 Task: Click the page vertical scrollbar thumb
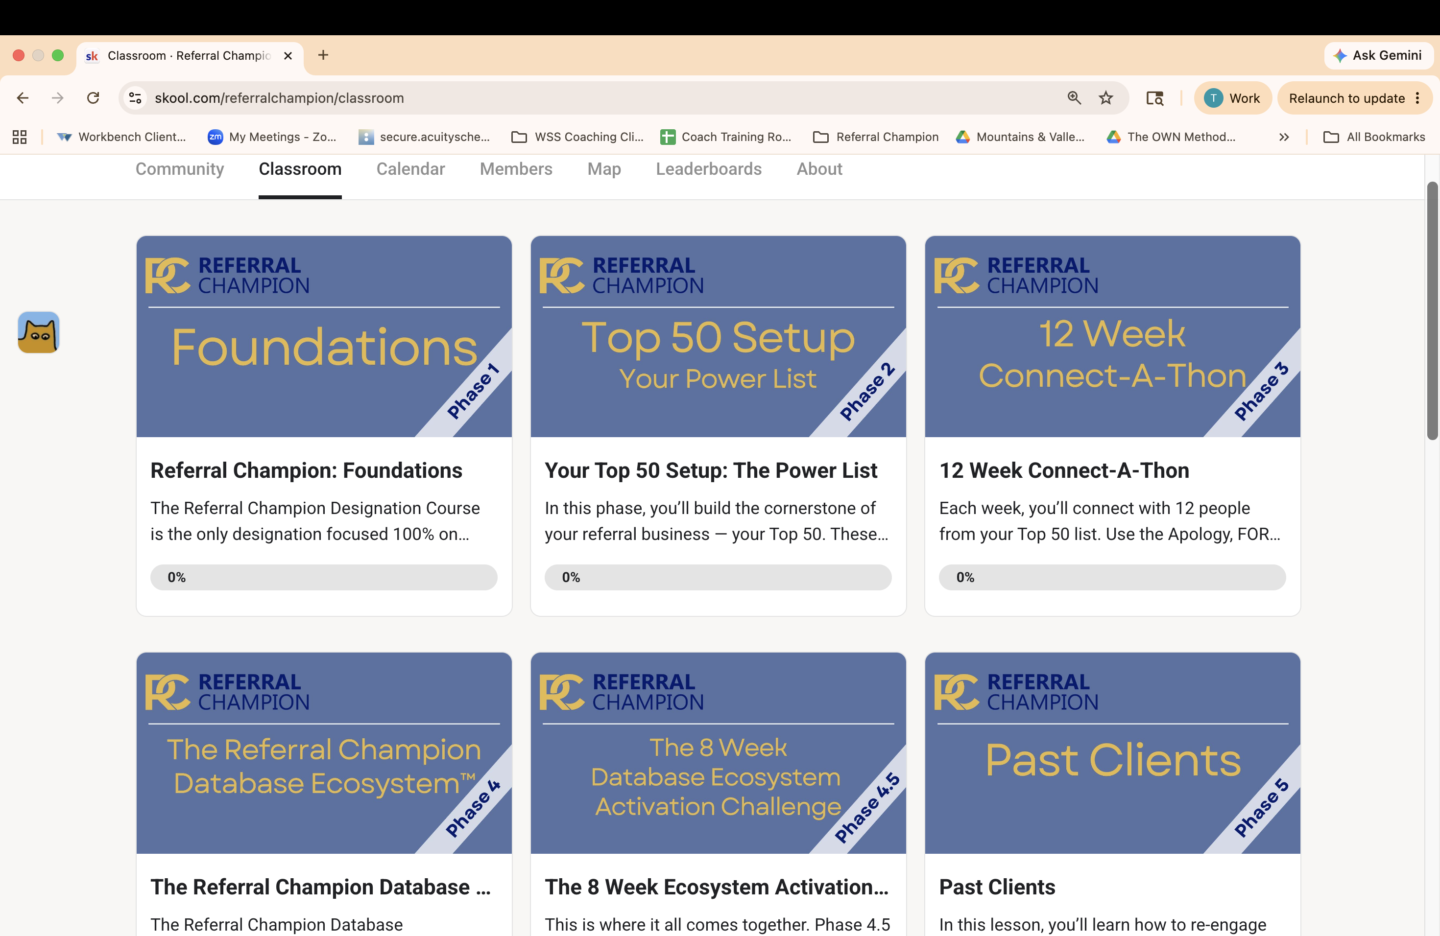pos(1432,311)
